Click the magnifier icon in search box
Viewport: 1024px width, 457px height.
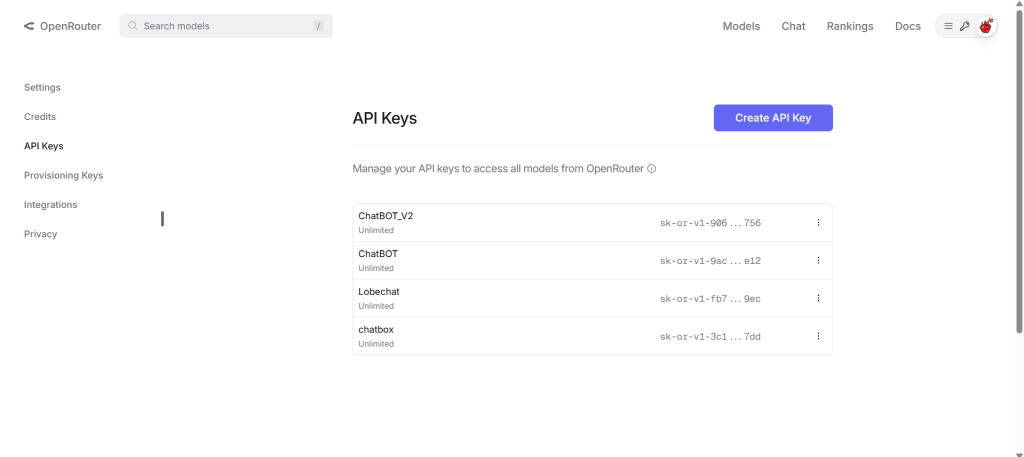pos(133,26)
